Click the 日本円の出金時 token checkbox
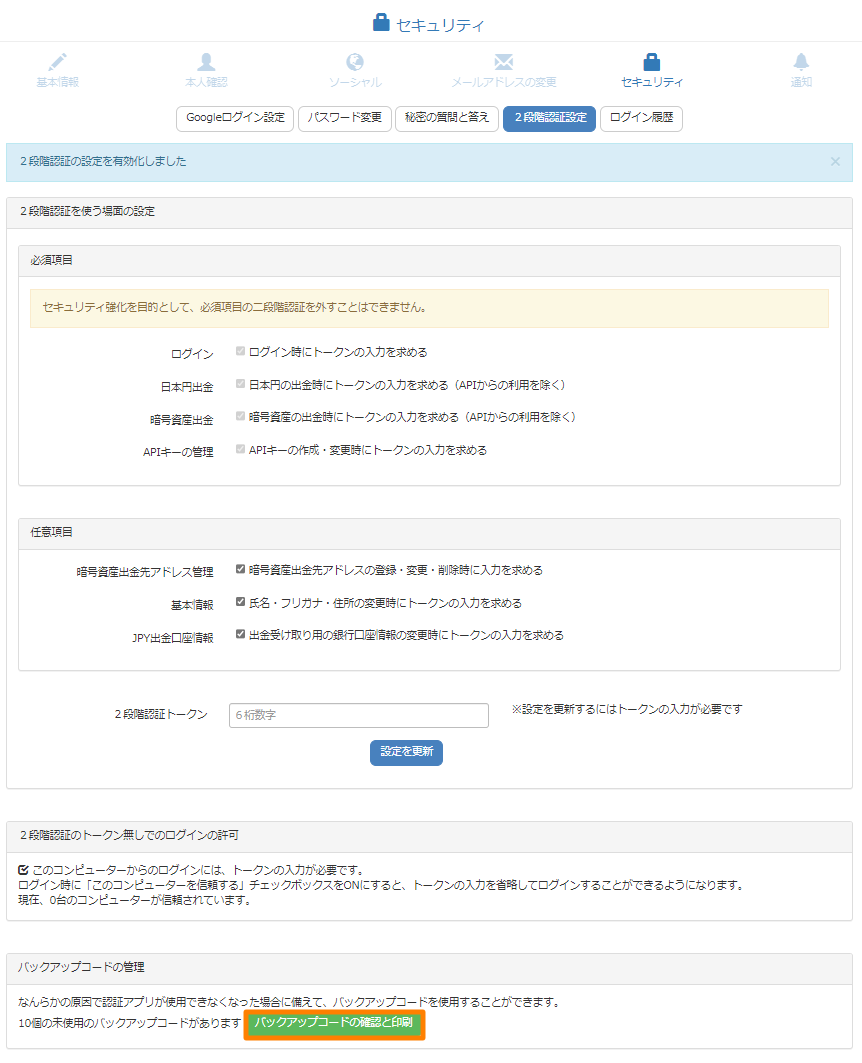Screen dimensions: 862x1063 (240, 384)
